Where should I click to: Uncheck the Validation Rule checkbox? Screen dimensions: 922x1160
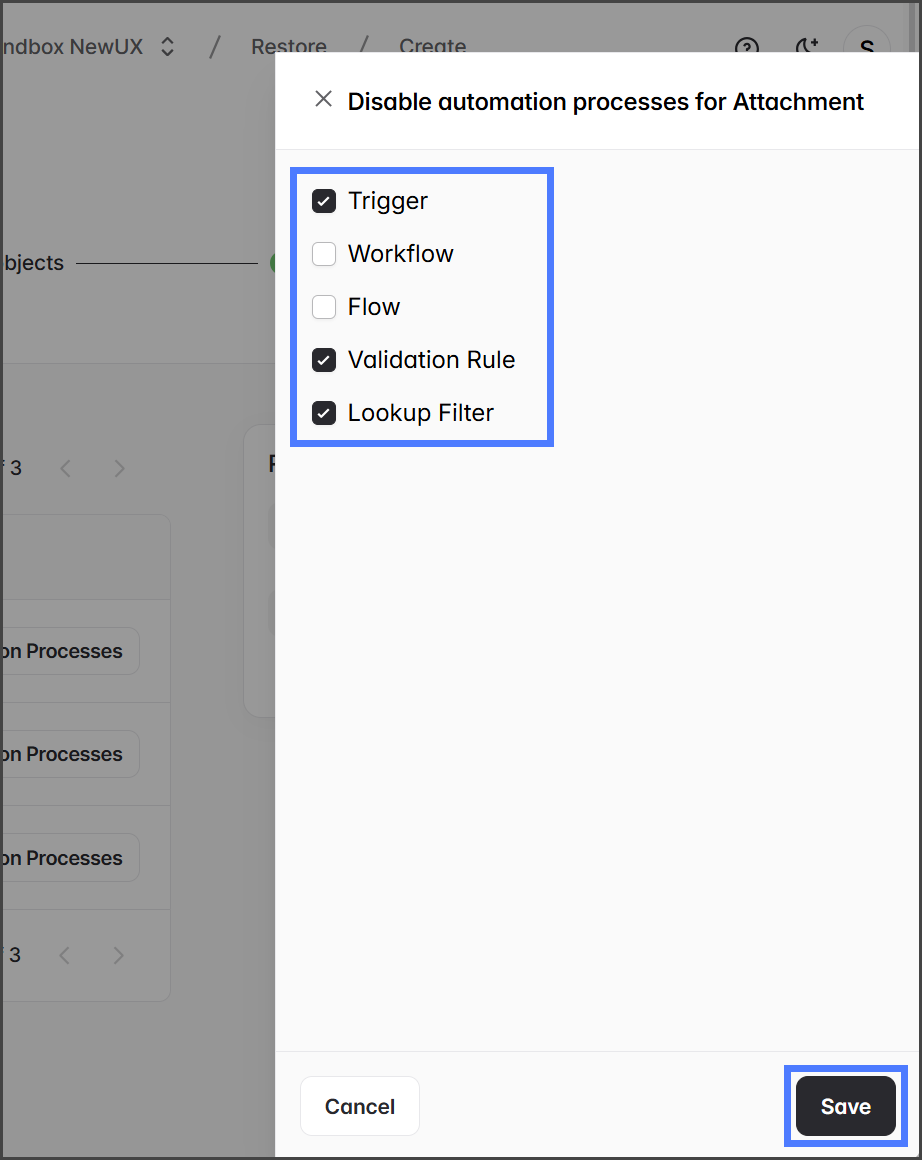pyautogui.click(x=324, y=360)
